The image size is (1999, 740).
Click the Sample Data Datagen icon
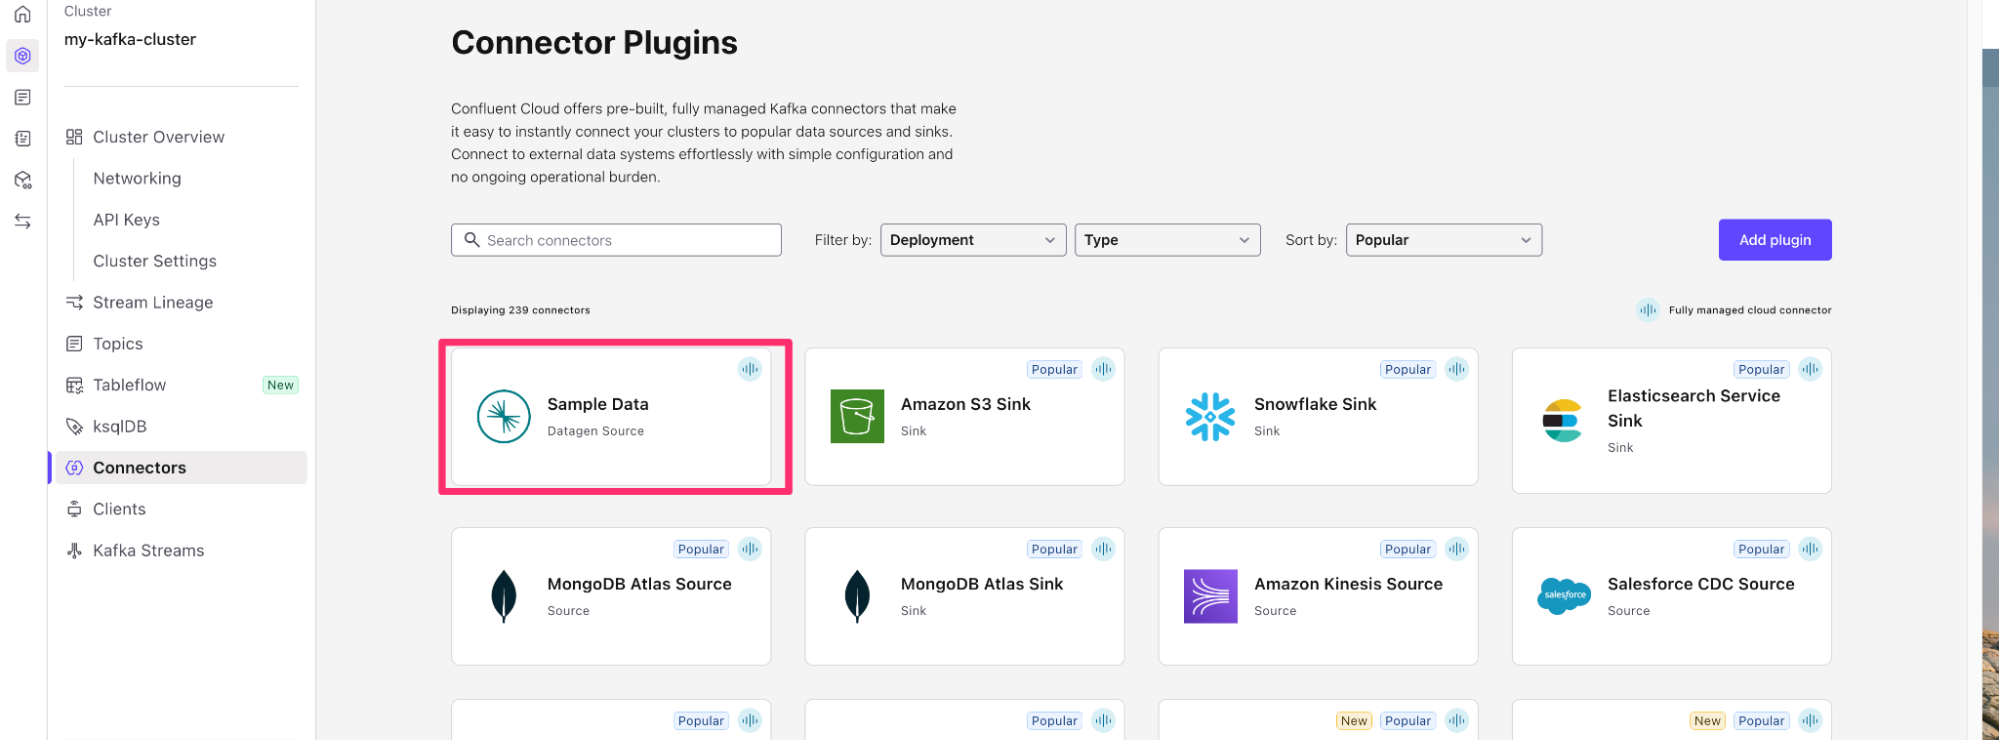click(504, 416)
